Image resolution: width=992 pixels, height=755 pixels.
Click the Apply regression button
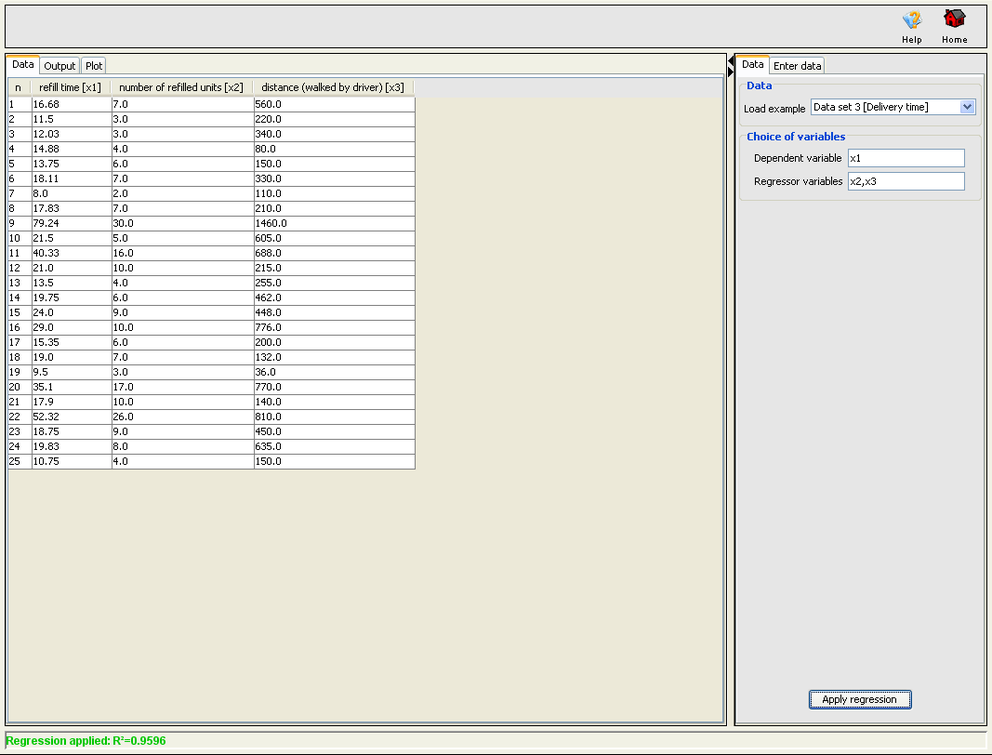coord(859,699)
